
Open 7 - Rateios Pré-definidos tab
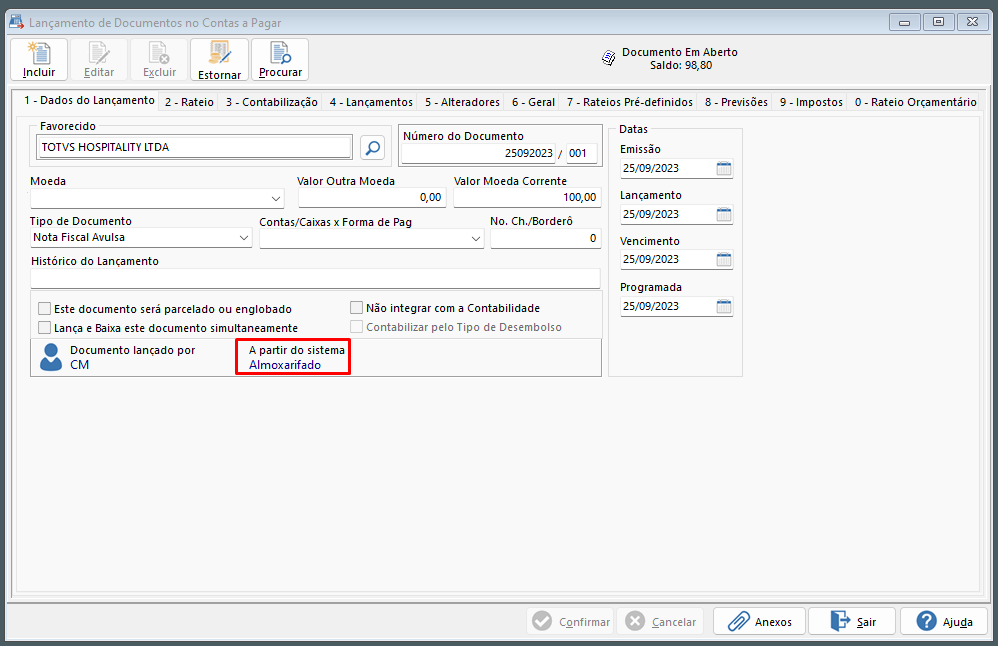(629, 102)
